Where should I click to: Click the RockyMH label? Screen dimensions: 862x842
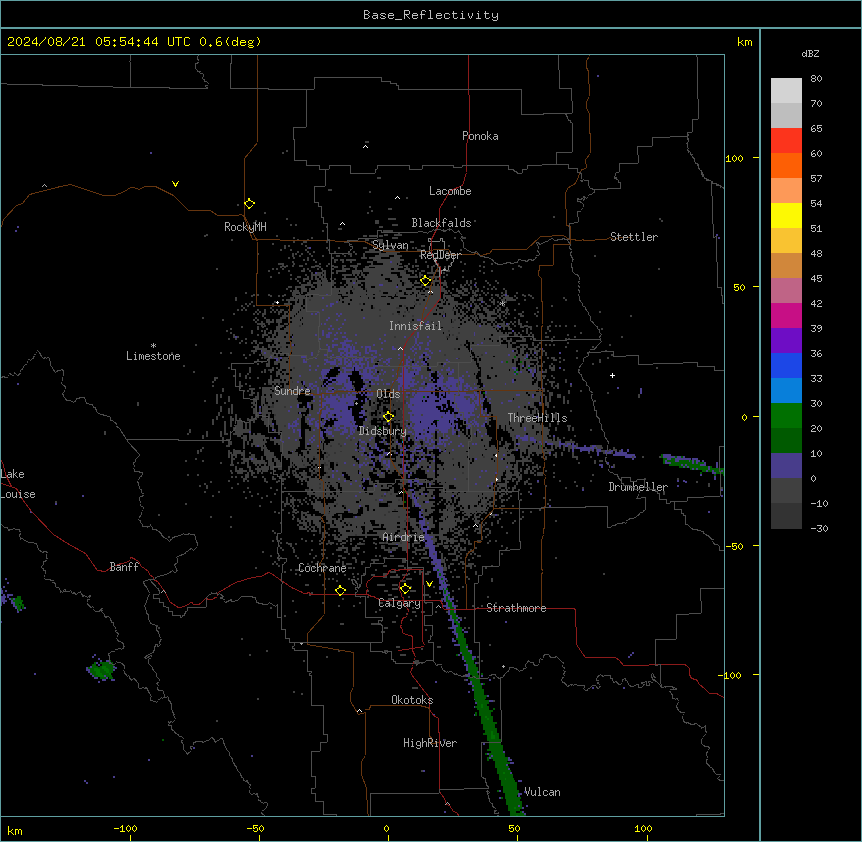[245, 227]
